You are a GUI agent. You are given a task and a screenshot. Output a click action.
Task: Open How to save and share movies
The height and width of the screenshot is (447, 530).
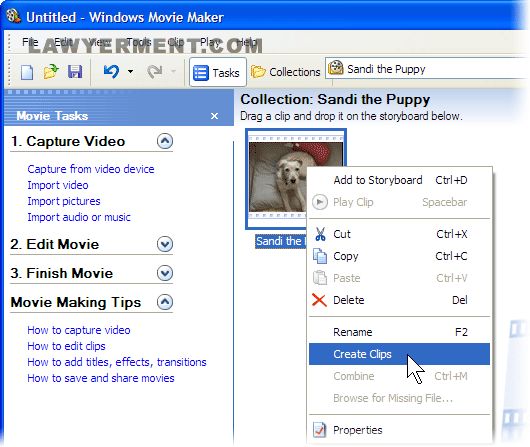(x=101, y=378)
